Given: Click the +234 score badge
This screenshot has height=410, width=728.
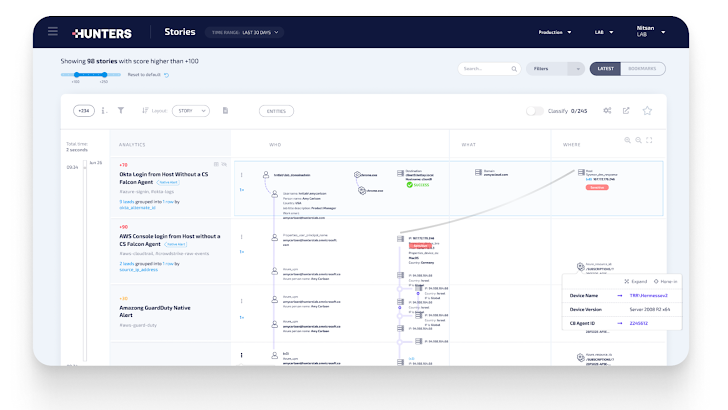Looking at the screenshot, I should [x=84, y=111].
